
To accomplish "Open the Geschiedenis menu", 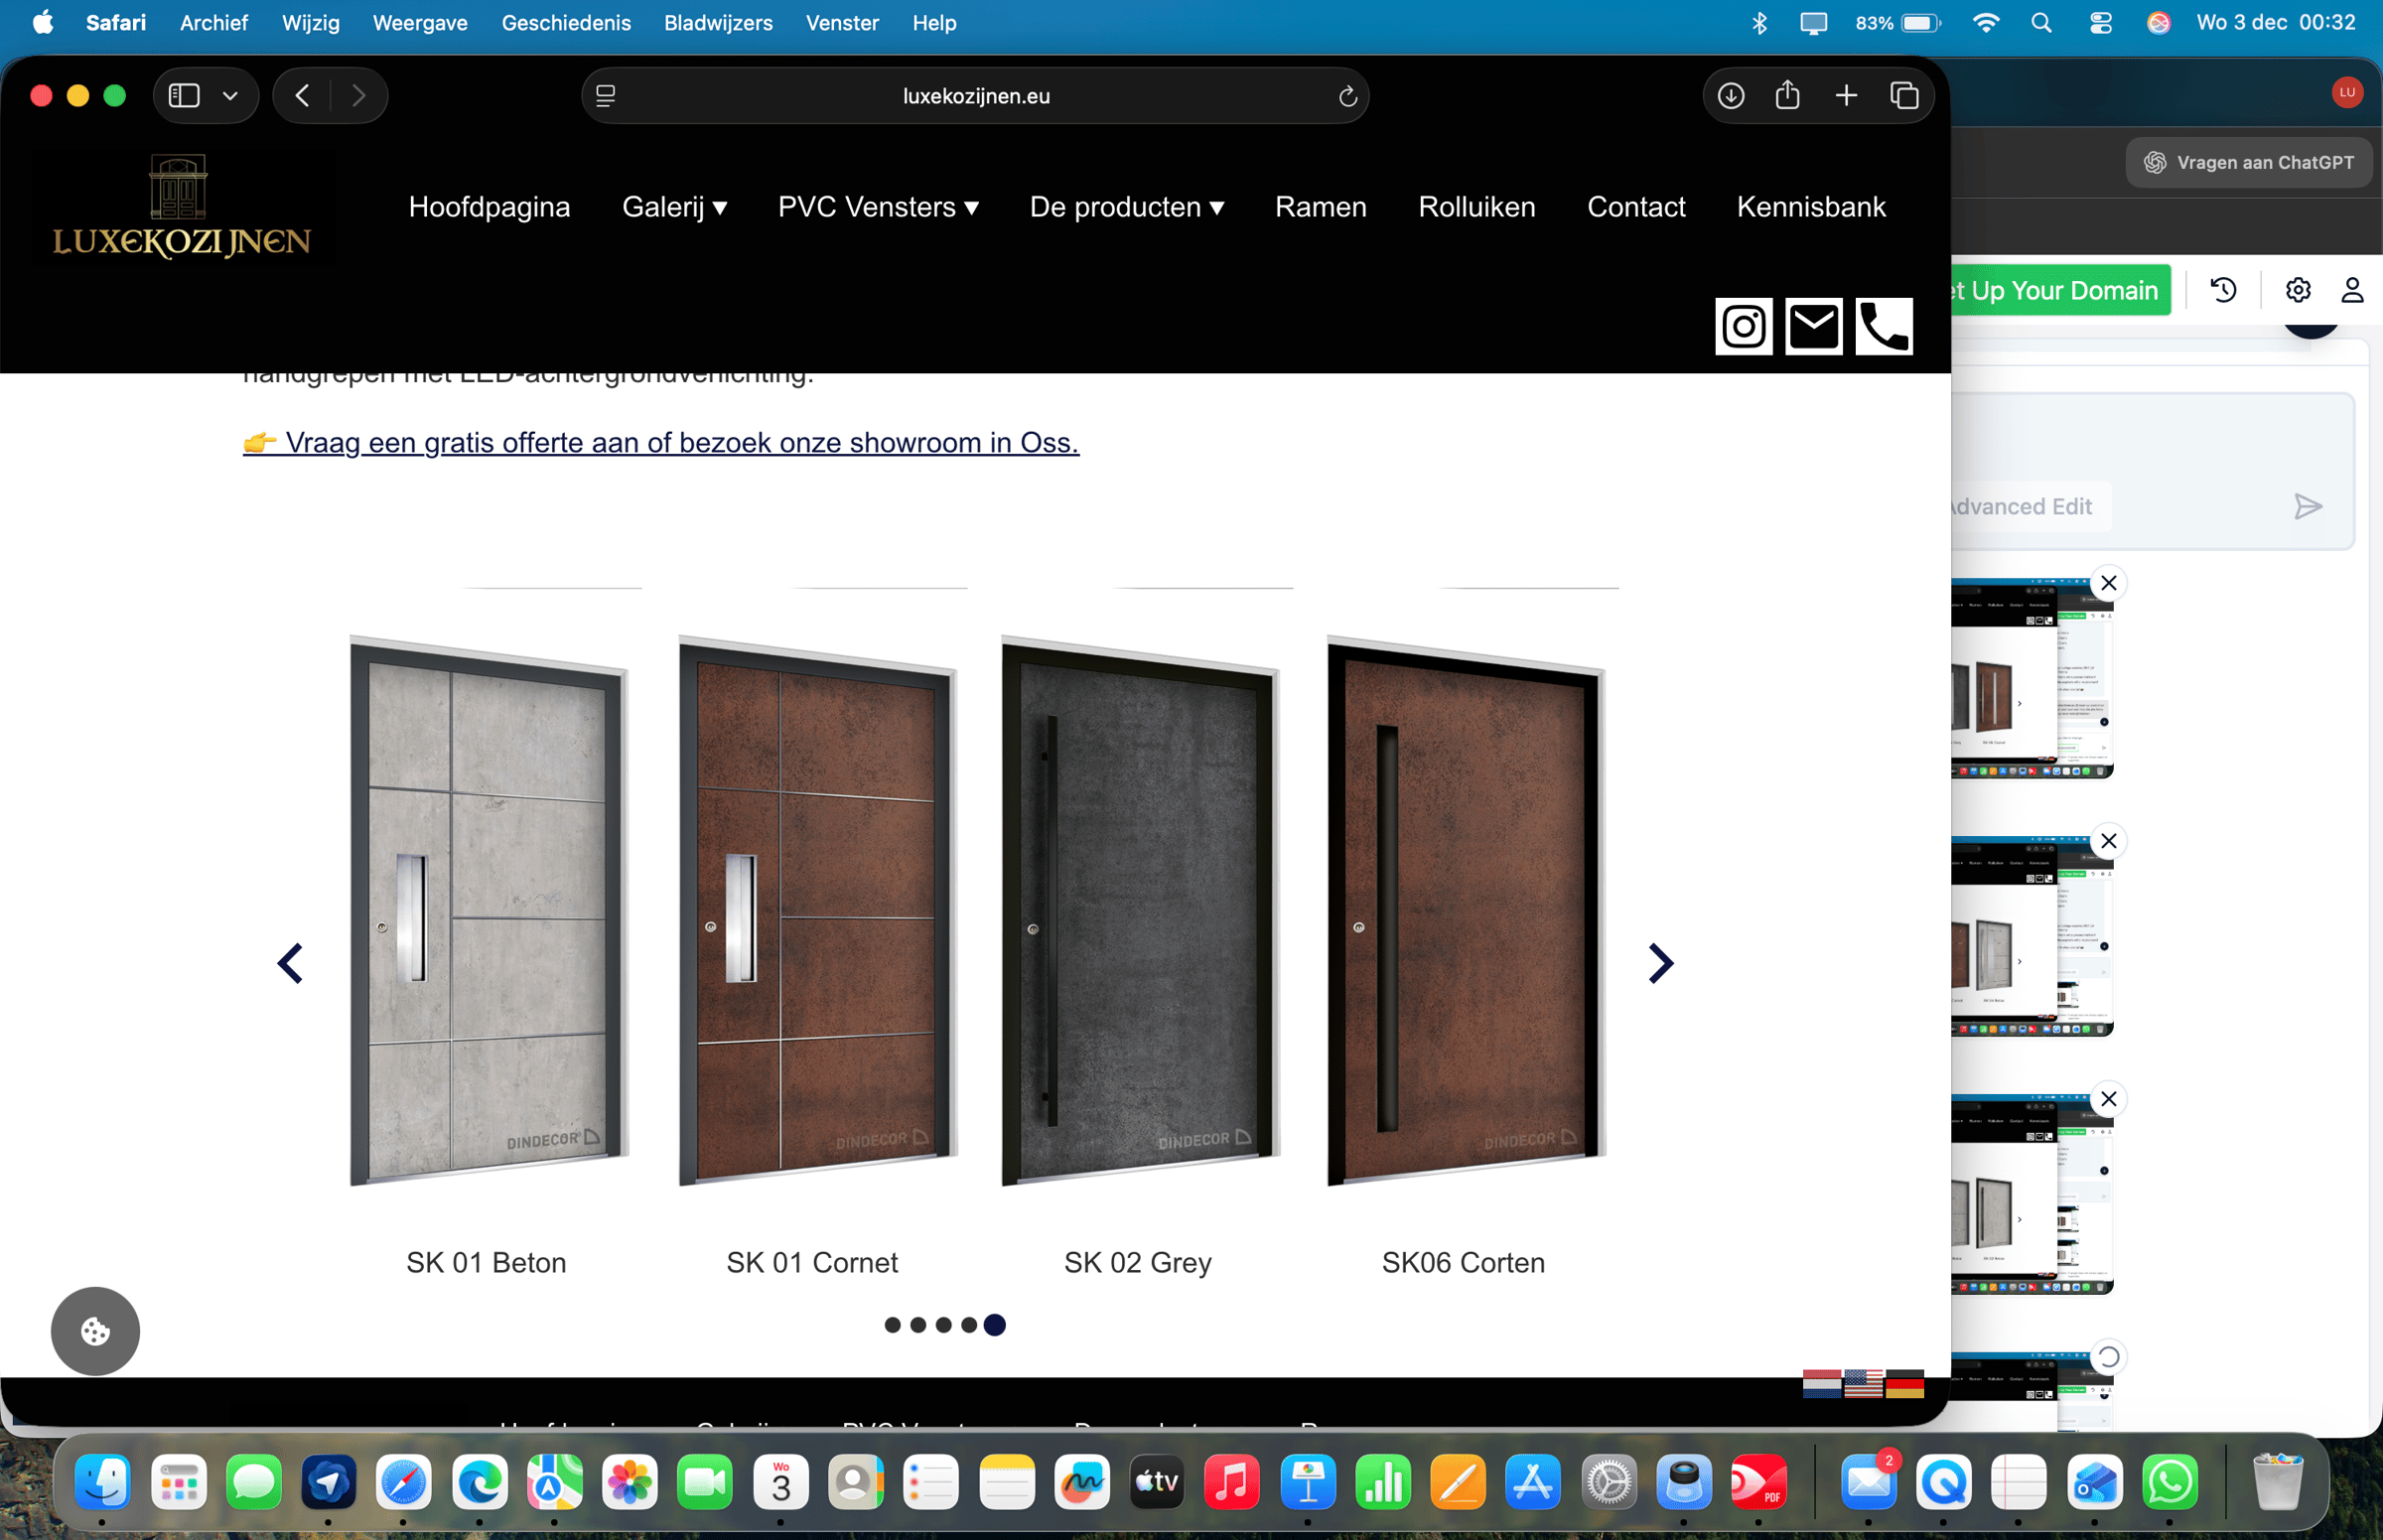I will pyautogui.click(x=566, y=22).
